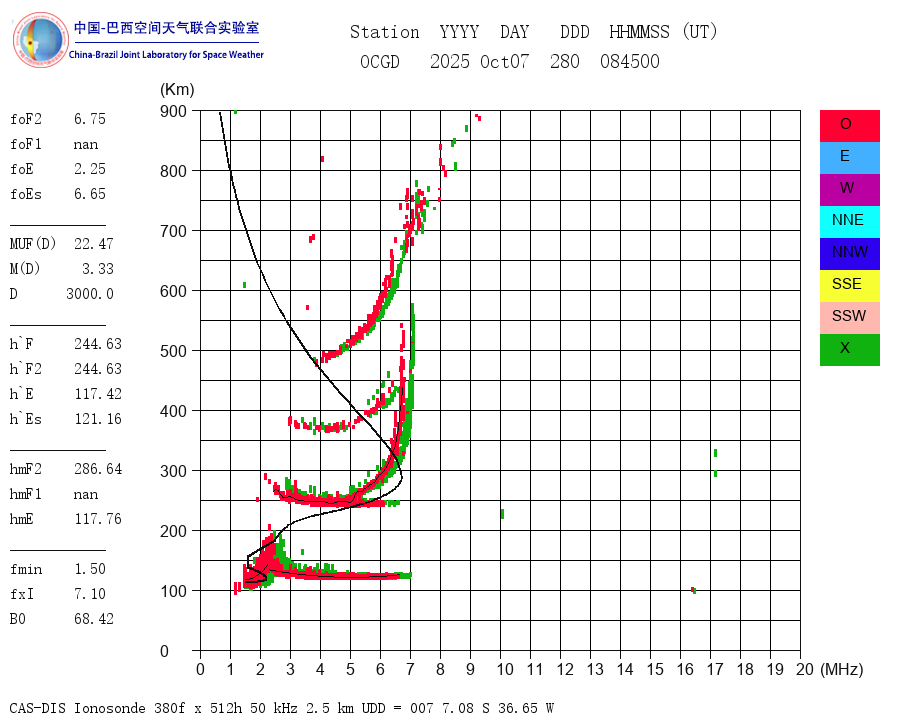Click the 10 MHz axis tick label
The width and height of the screenshot is (900, 720).
[x=505, y=669]
